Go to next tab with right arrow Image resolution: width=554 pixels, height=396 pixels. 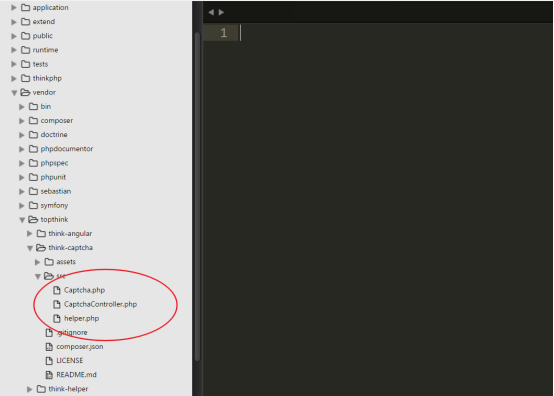pos(221,12)
